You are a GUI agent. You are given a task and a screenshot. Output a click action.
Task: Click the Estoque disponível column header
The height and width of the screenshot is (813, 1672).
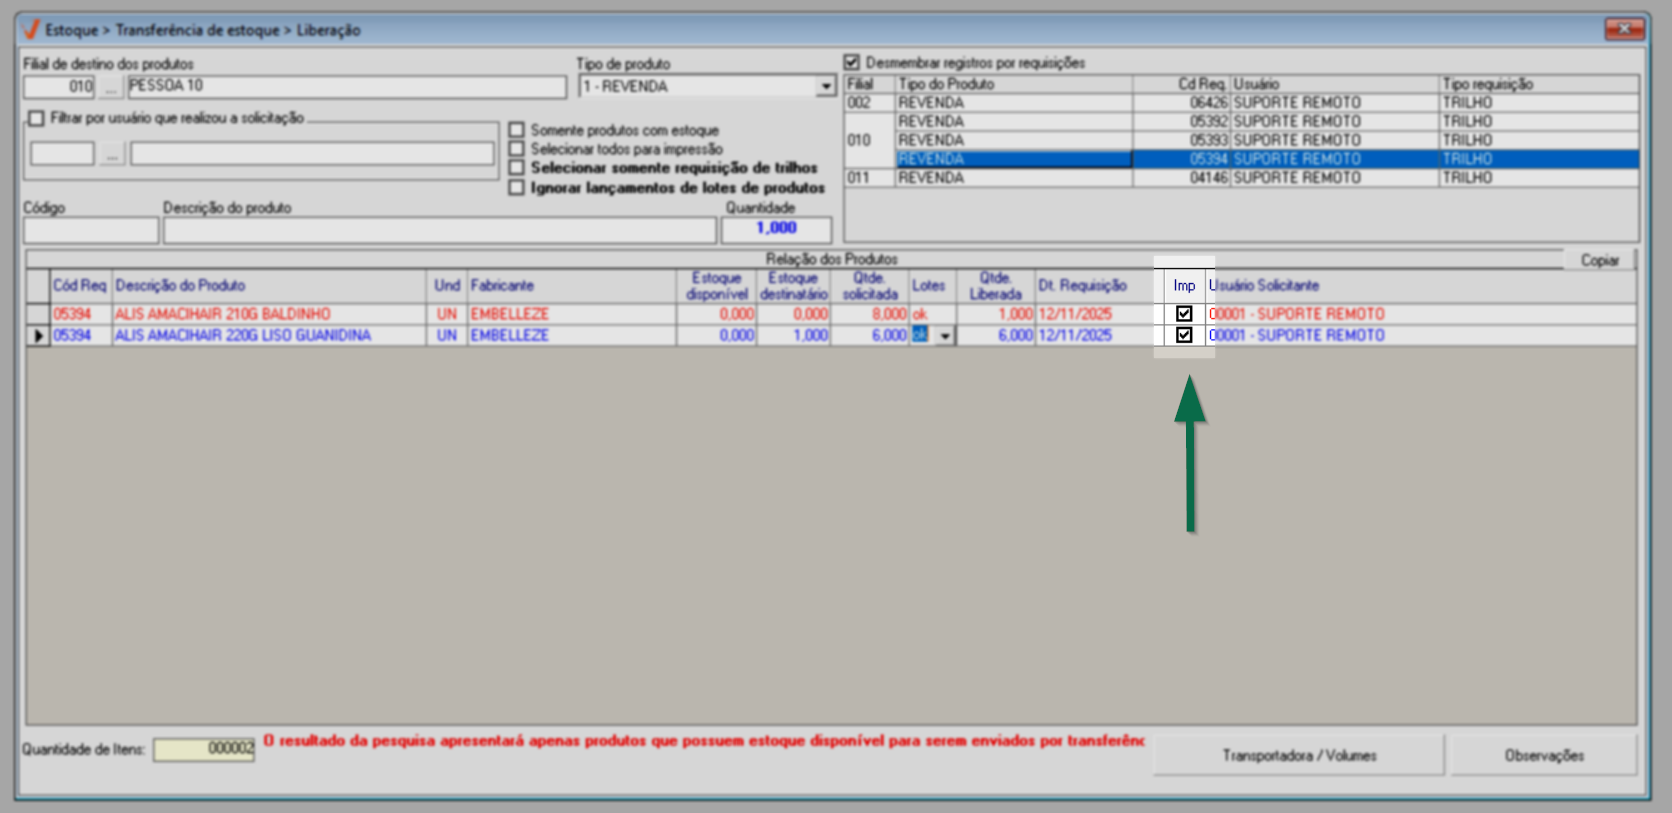(717, 286)
